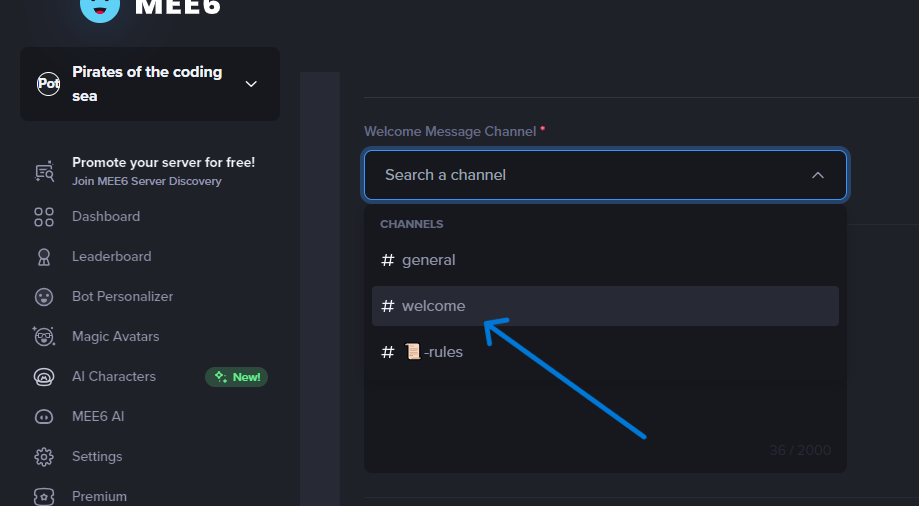Image resolution: width=919 pixels, height=506 pixels.
Task: Click the AI Characters icon
Action: point(44,377)
